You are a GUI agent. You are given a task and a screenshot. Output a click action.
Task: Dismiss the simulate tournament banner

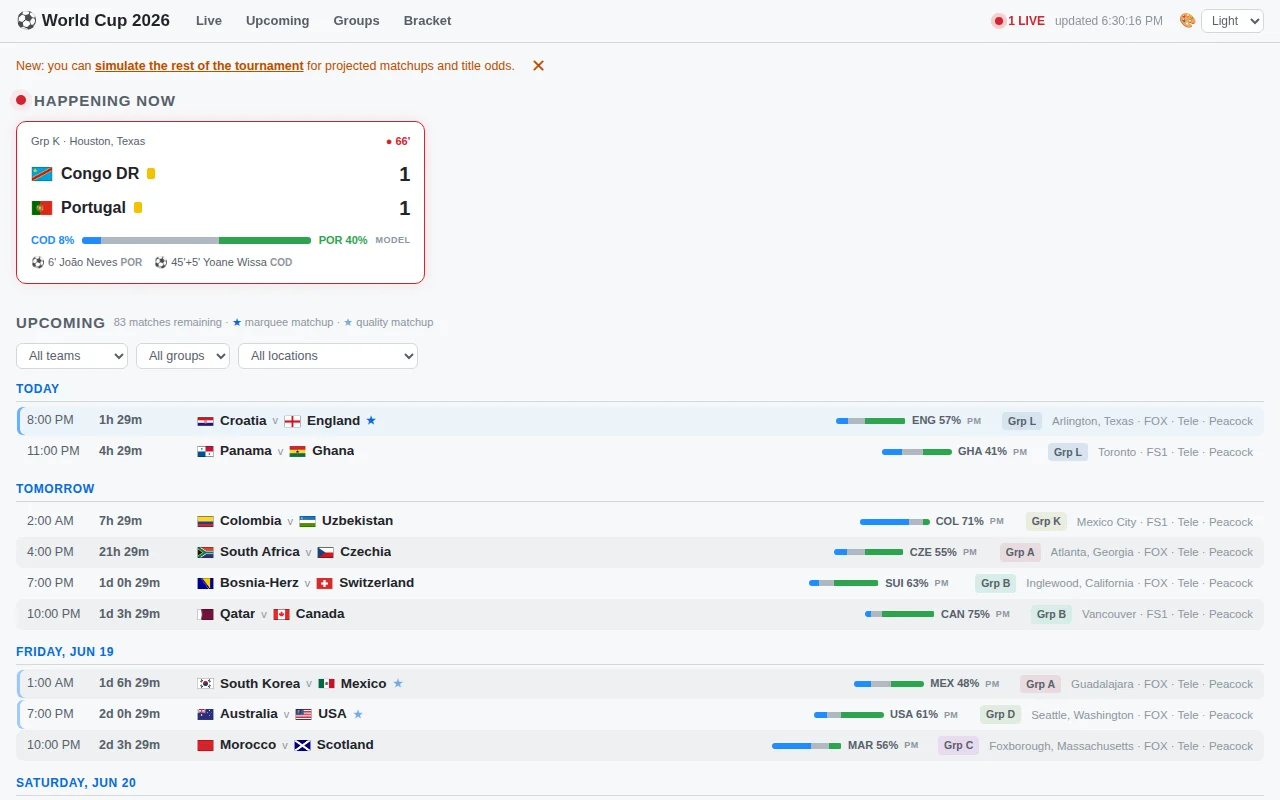click(538, 66)
